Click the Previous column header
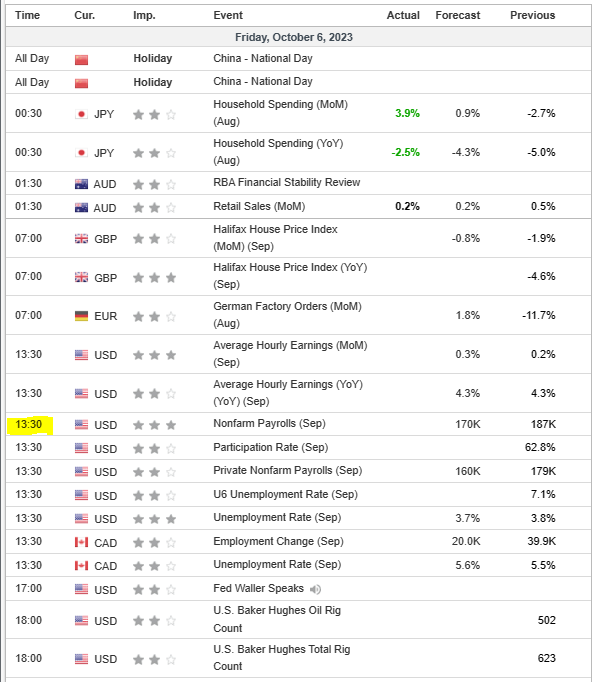This screenshot has width=598, height=682. tap(532, 15)
